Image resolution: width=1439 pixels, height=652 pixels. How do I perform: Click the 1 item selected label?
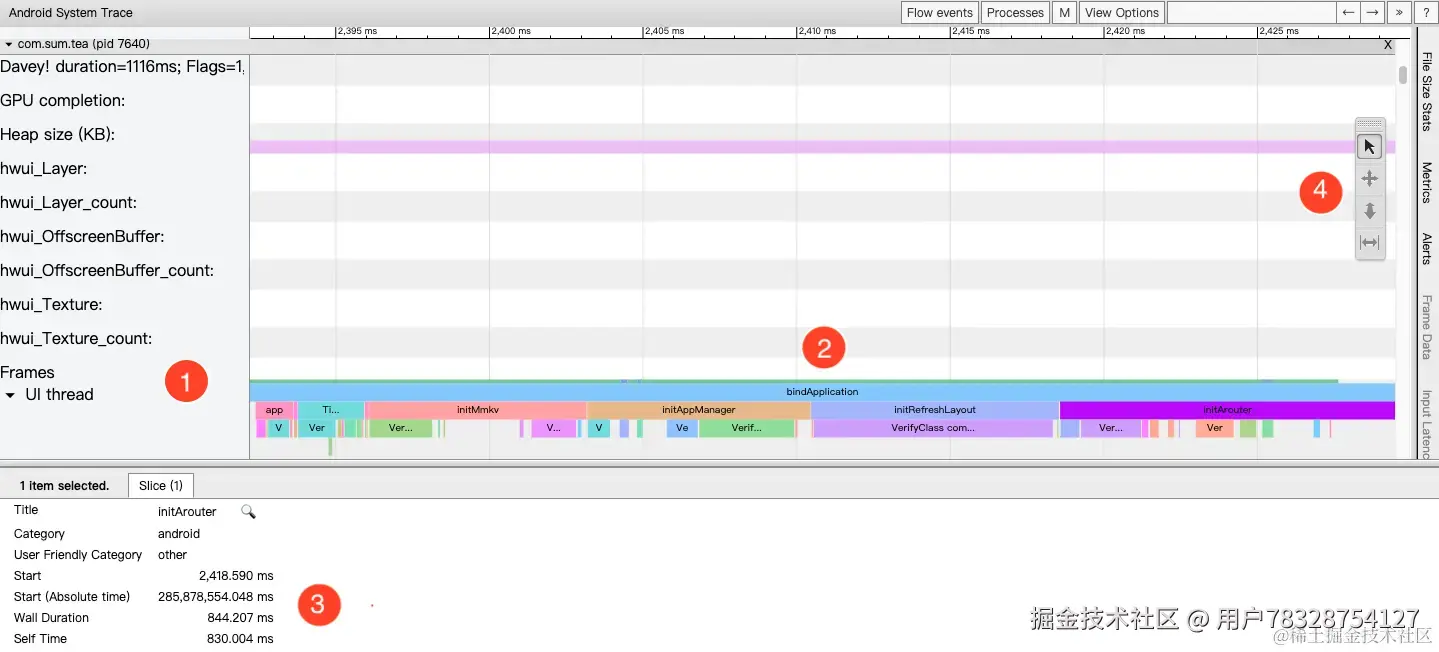pos(64,486)
